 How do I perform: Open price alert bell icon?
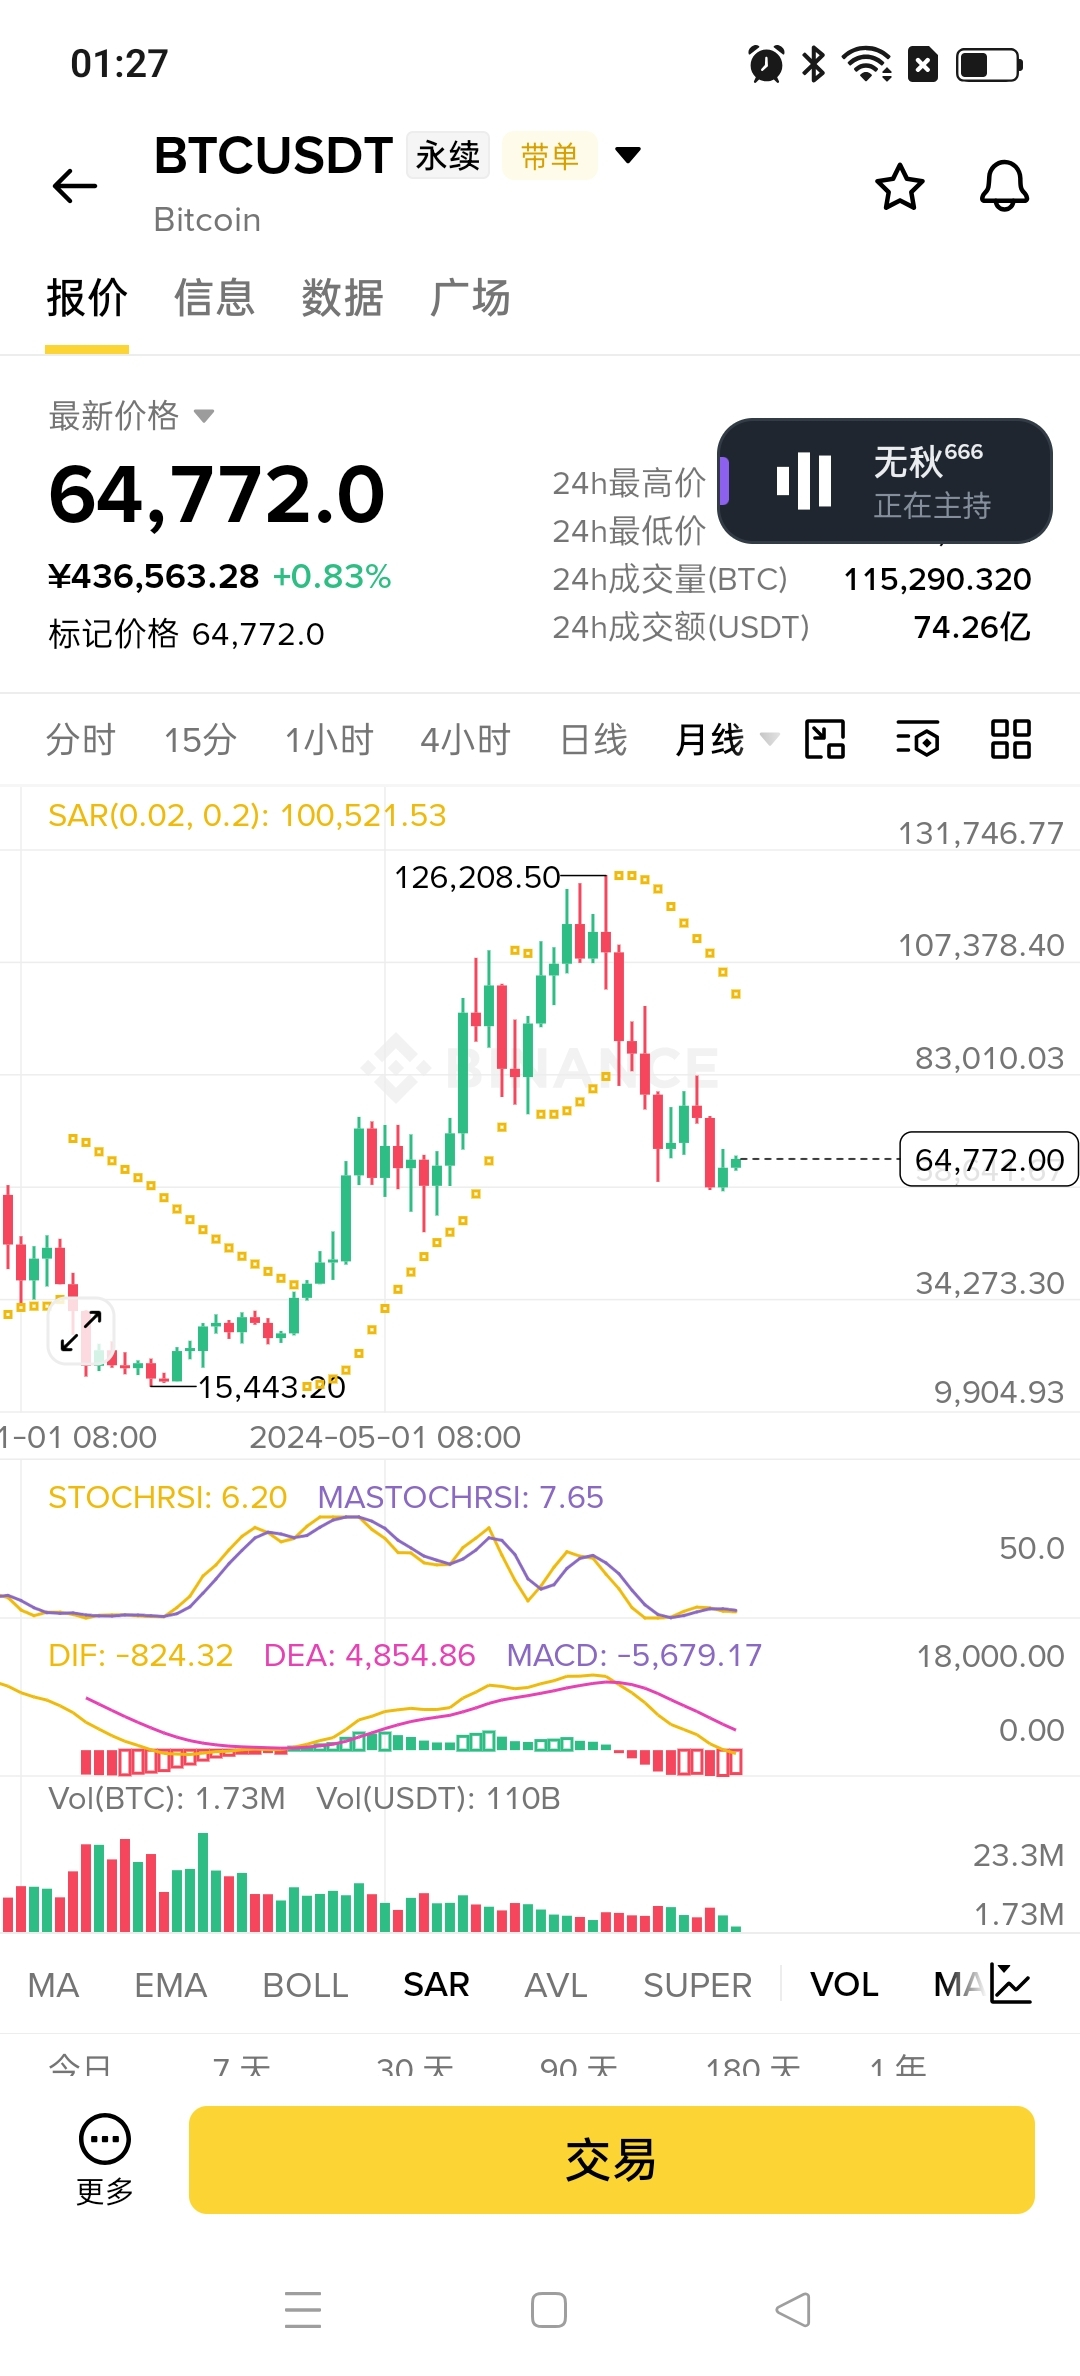coord(1004,186)
